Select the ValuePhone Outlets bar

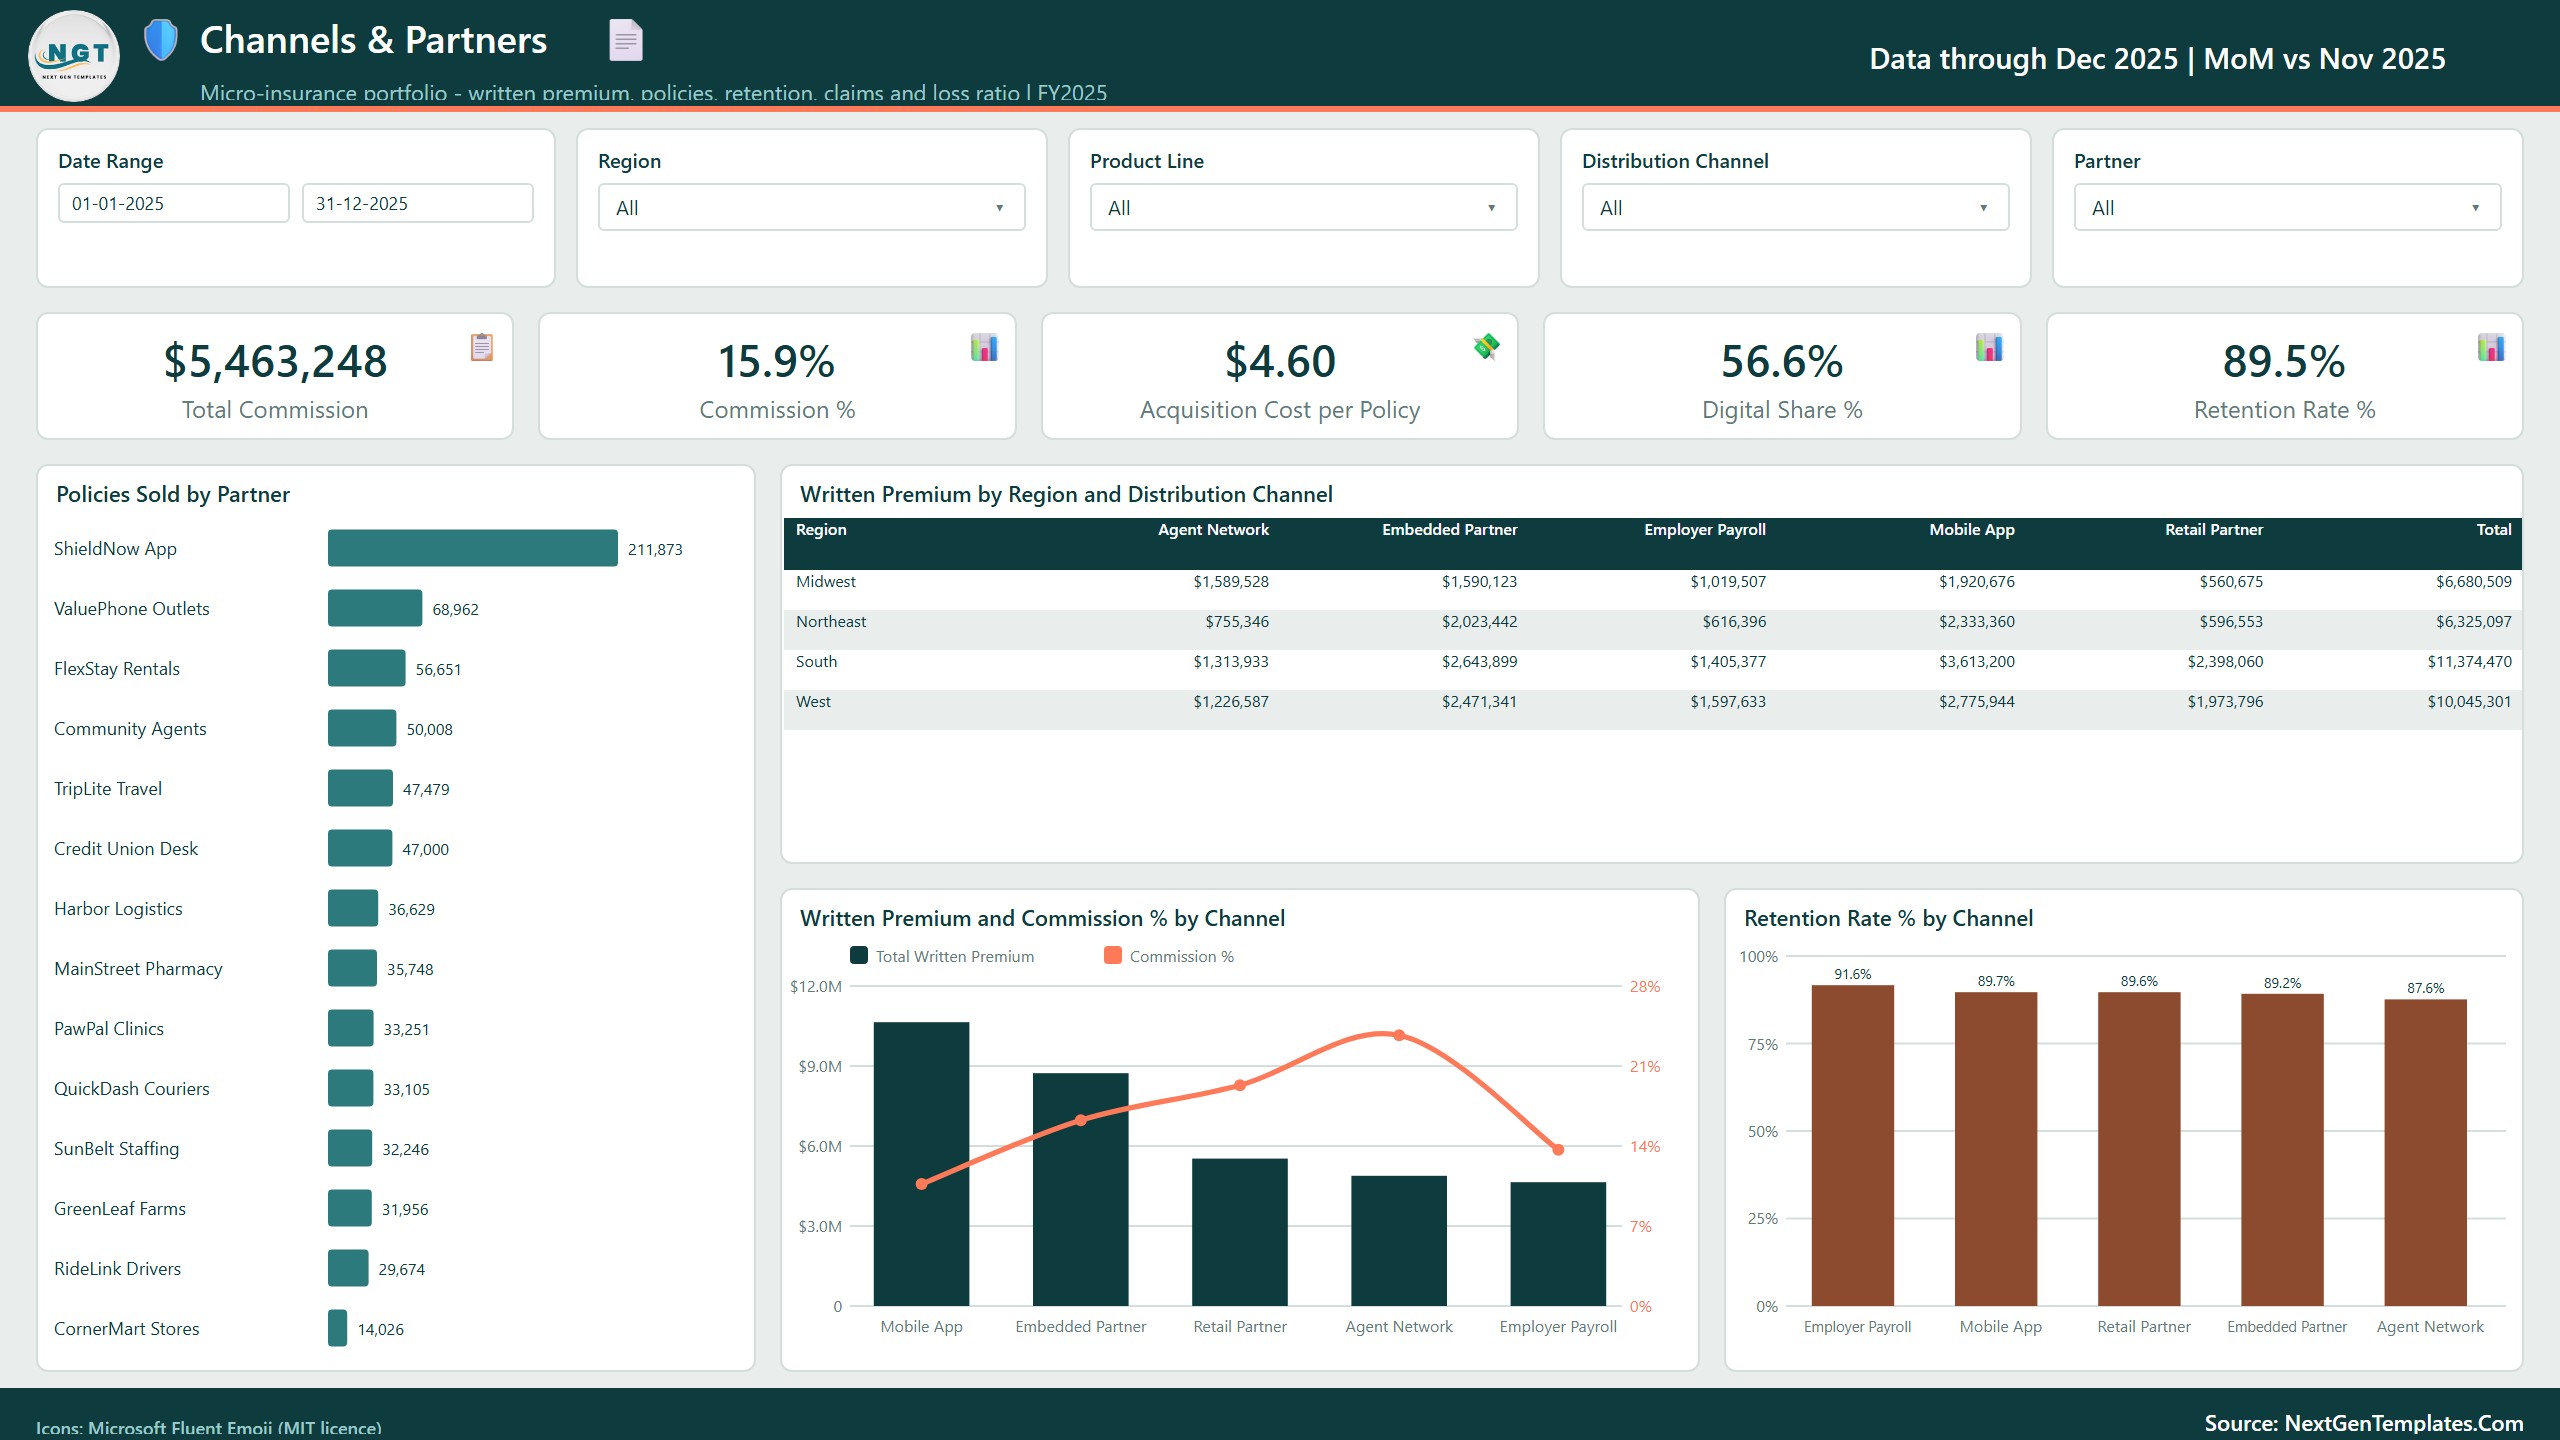(375, 608)
